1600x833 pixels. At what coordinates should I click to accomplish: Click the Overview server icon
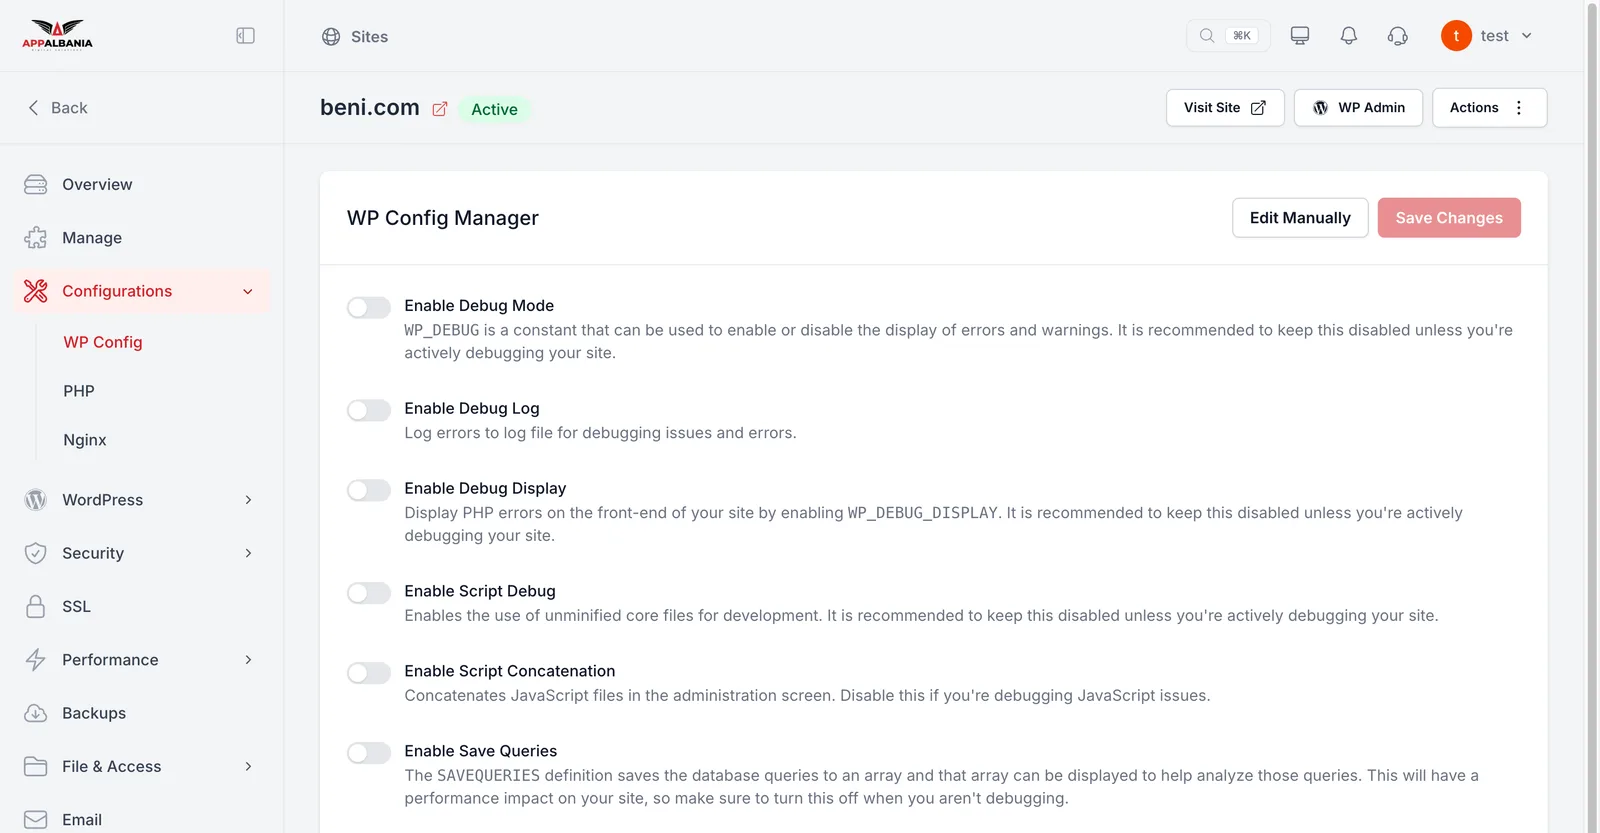[36, 185]
